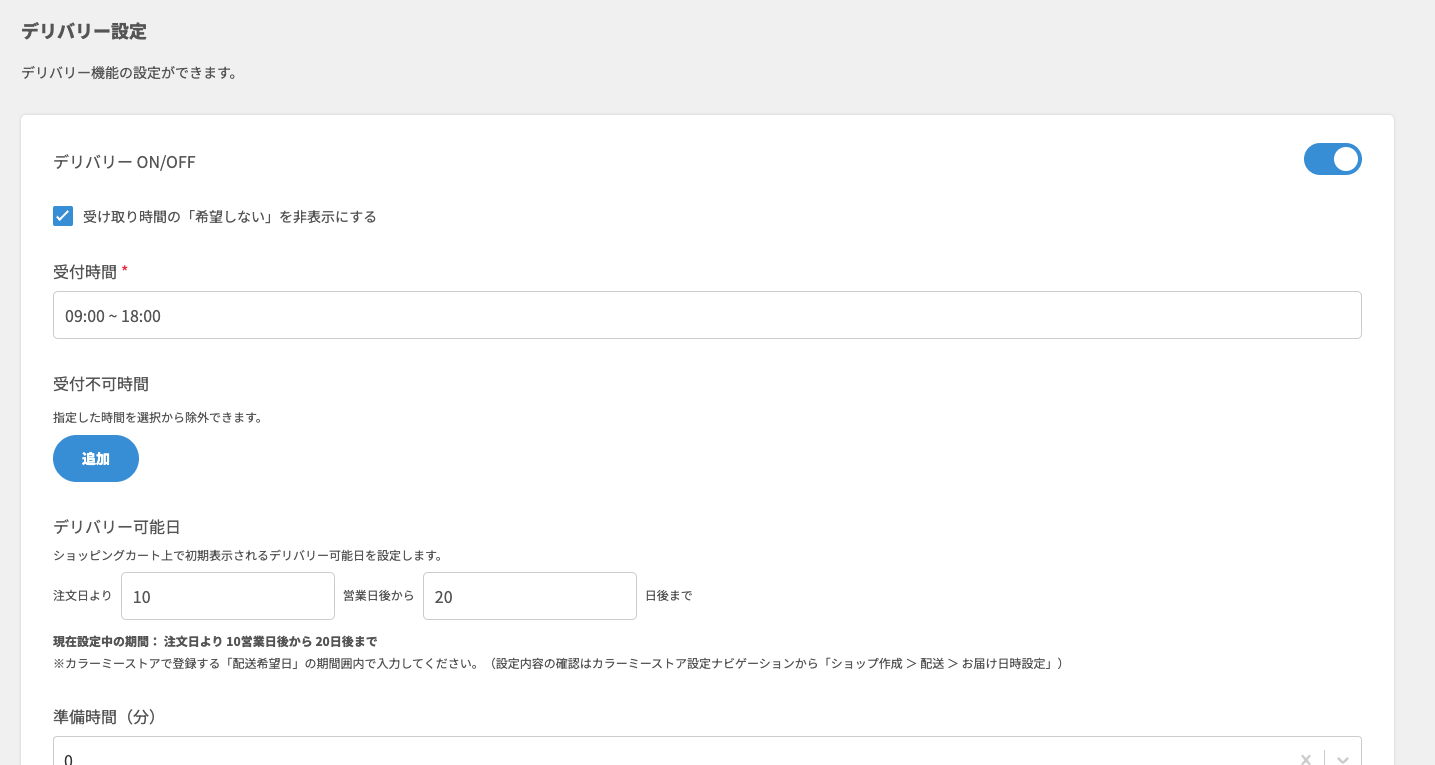The image size is (1435, 765).
Task: Click the デリバリー設定 page heading
Action: [84, 32]
